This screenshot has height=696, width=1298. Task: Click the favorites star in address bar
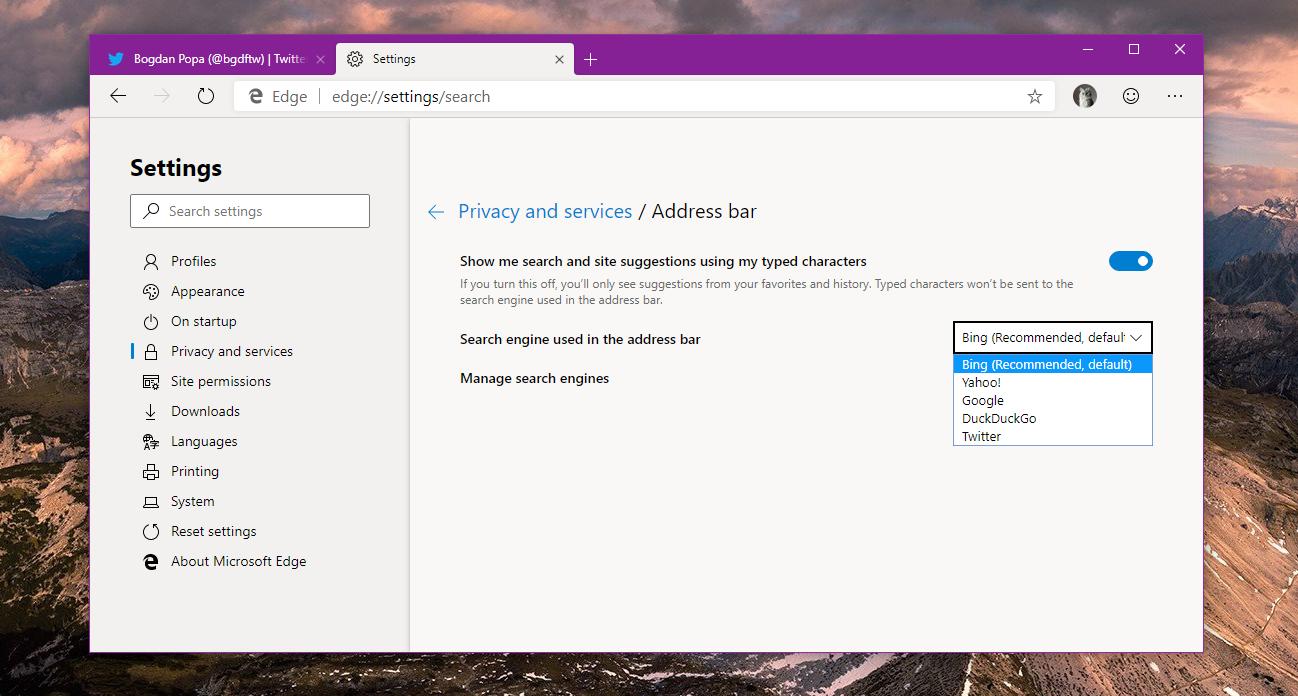tap(1035, 96)
